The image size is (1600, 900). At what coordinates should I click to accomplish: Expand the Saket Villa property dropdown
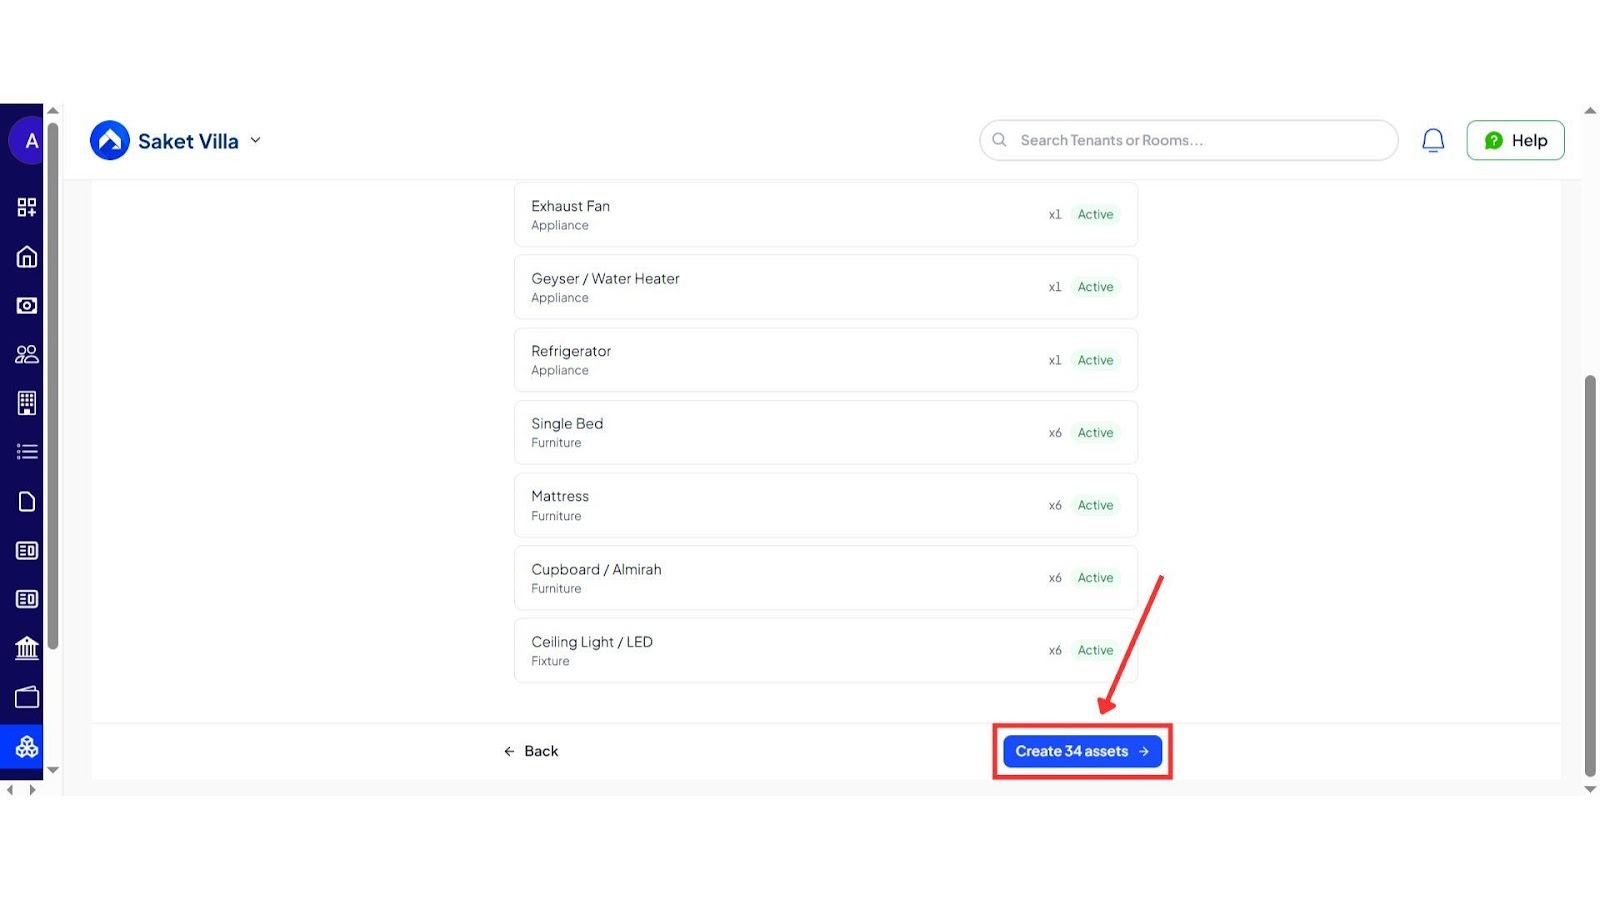[x=255, y=141]
